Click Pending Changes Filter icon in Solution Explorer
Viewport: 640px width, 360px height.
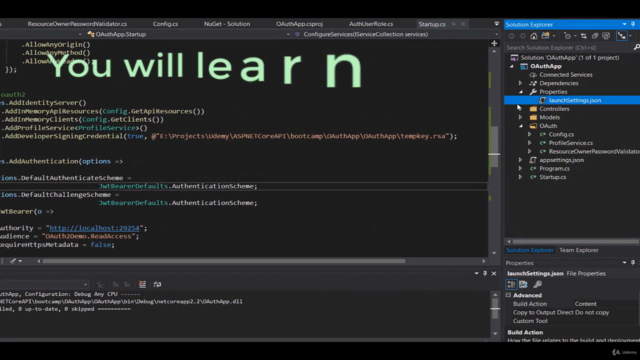pyautogui.click(x=567, y=36)
